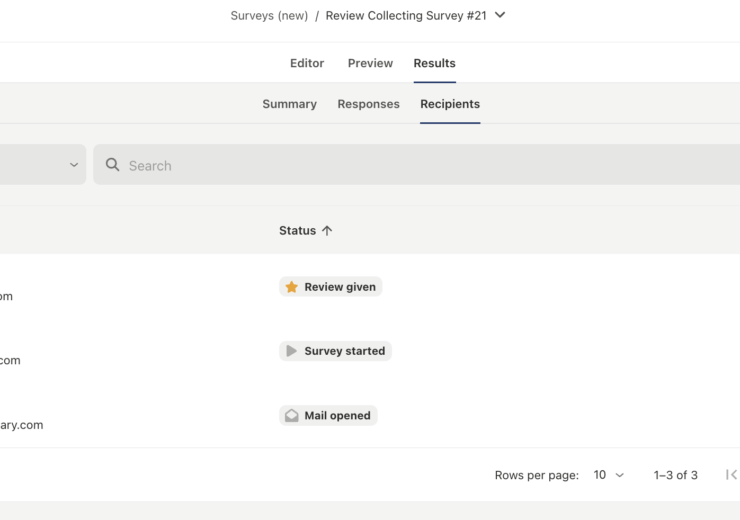This screenshot has width=740, height=520.
Task: Select the Recipients sub-tab
Action: coord(450,104)
